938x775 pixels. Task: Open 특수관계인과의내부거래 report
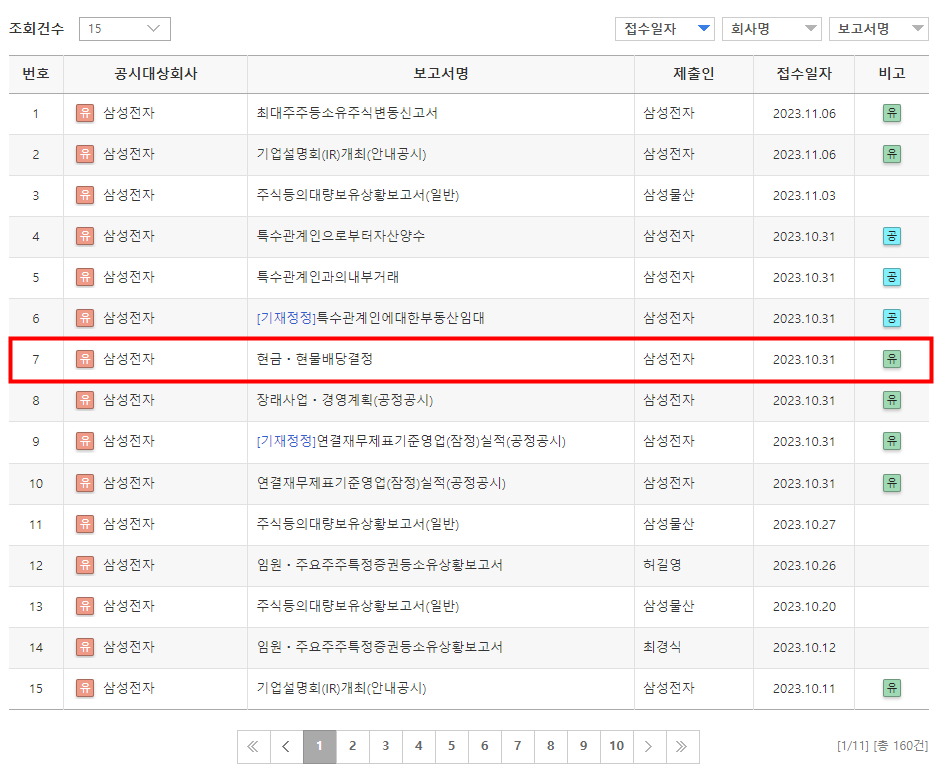click(328, 277)
